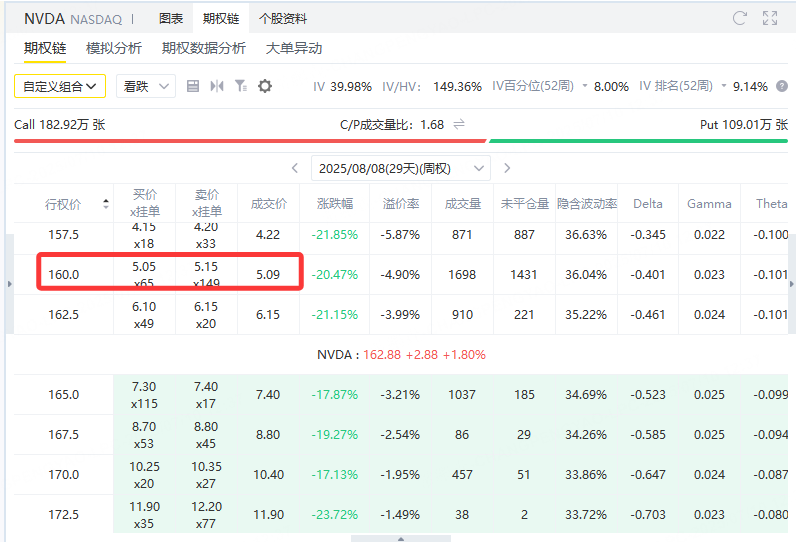Switch to the 图表 tab
Viewport: 796px width, 542px height.
[171, 19]
